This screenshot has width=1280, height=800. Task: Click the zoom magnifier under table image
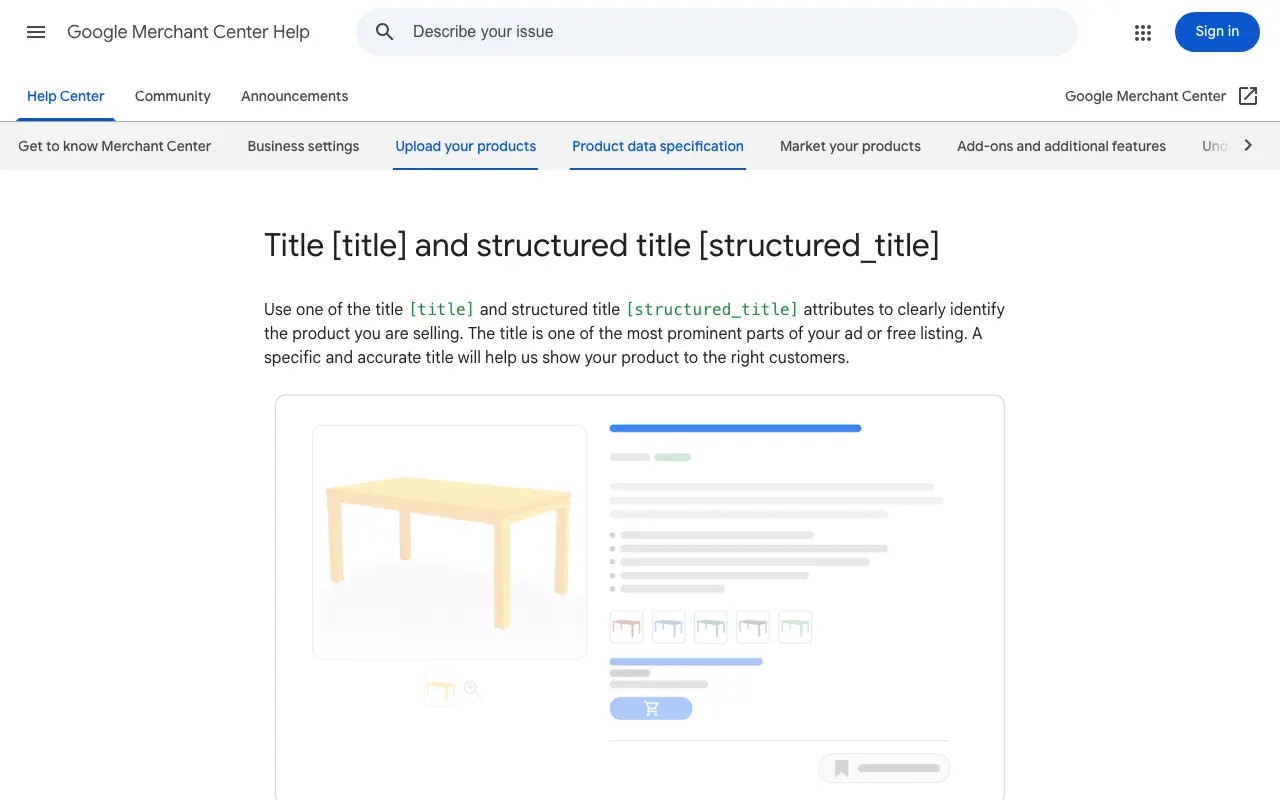pyautogui.click(x=473, y=689)
